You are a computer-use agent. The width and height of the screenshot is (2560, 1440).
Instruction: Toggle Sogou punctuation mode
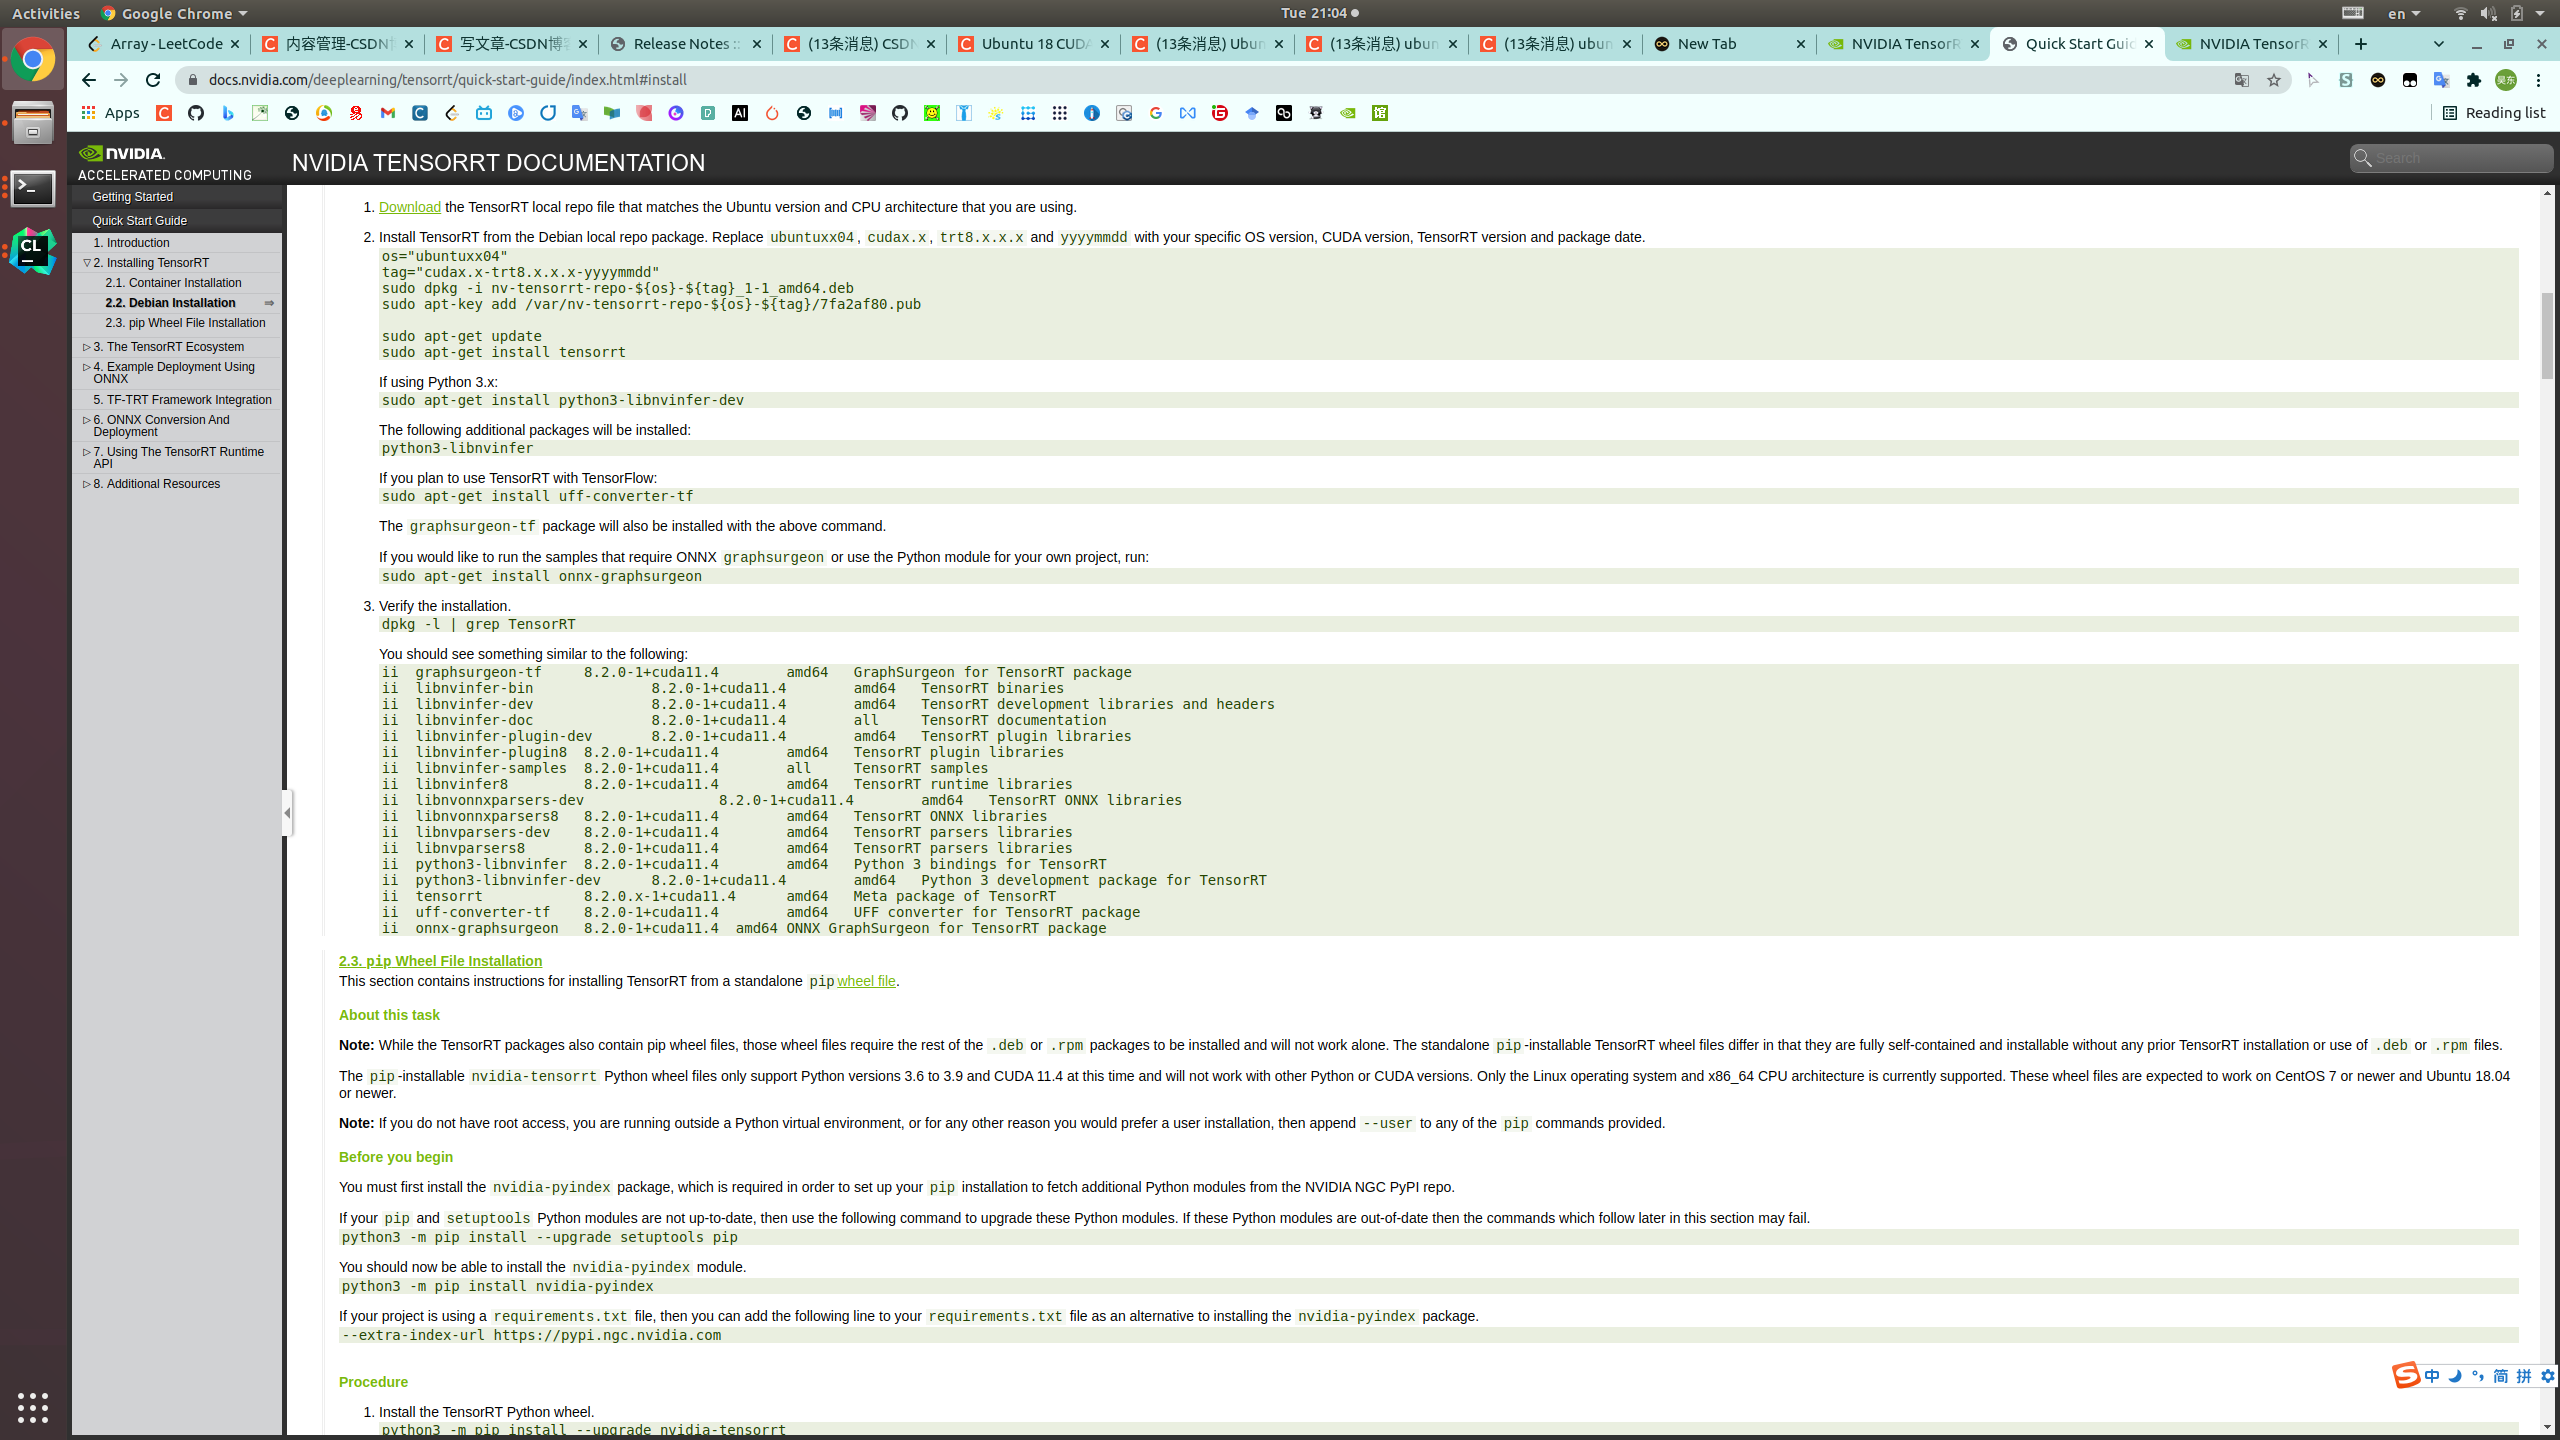[x=2478, y=1376]
